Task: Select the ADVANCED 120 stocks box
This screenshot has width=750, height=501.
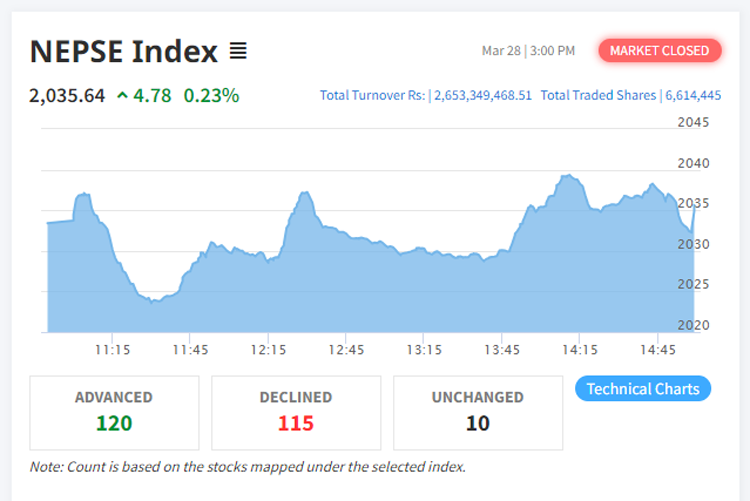Action: pos(114,412)
